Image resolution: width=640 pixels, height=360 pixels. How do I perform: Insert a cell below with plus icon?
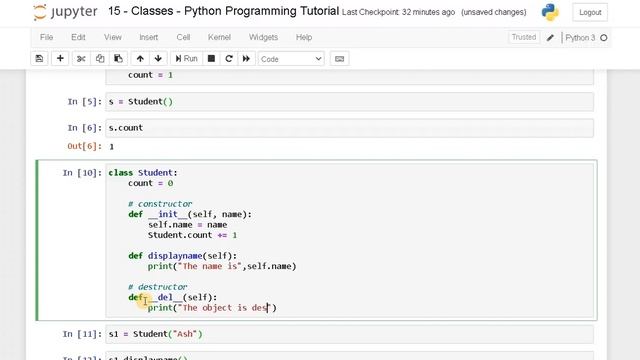60,59
